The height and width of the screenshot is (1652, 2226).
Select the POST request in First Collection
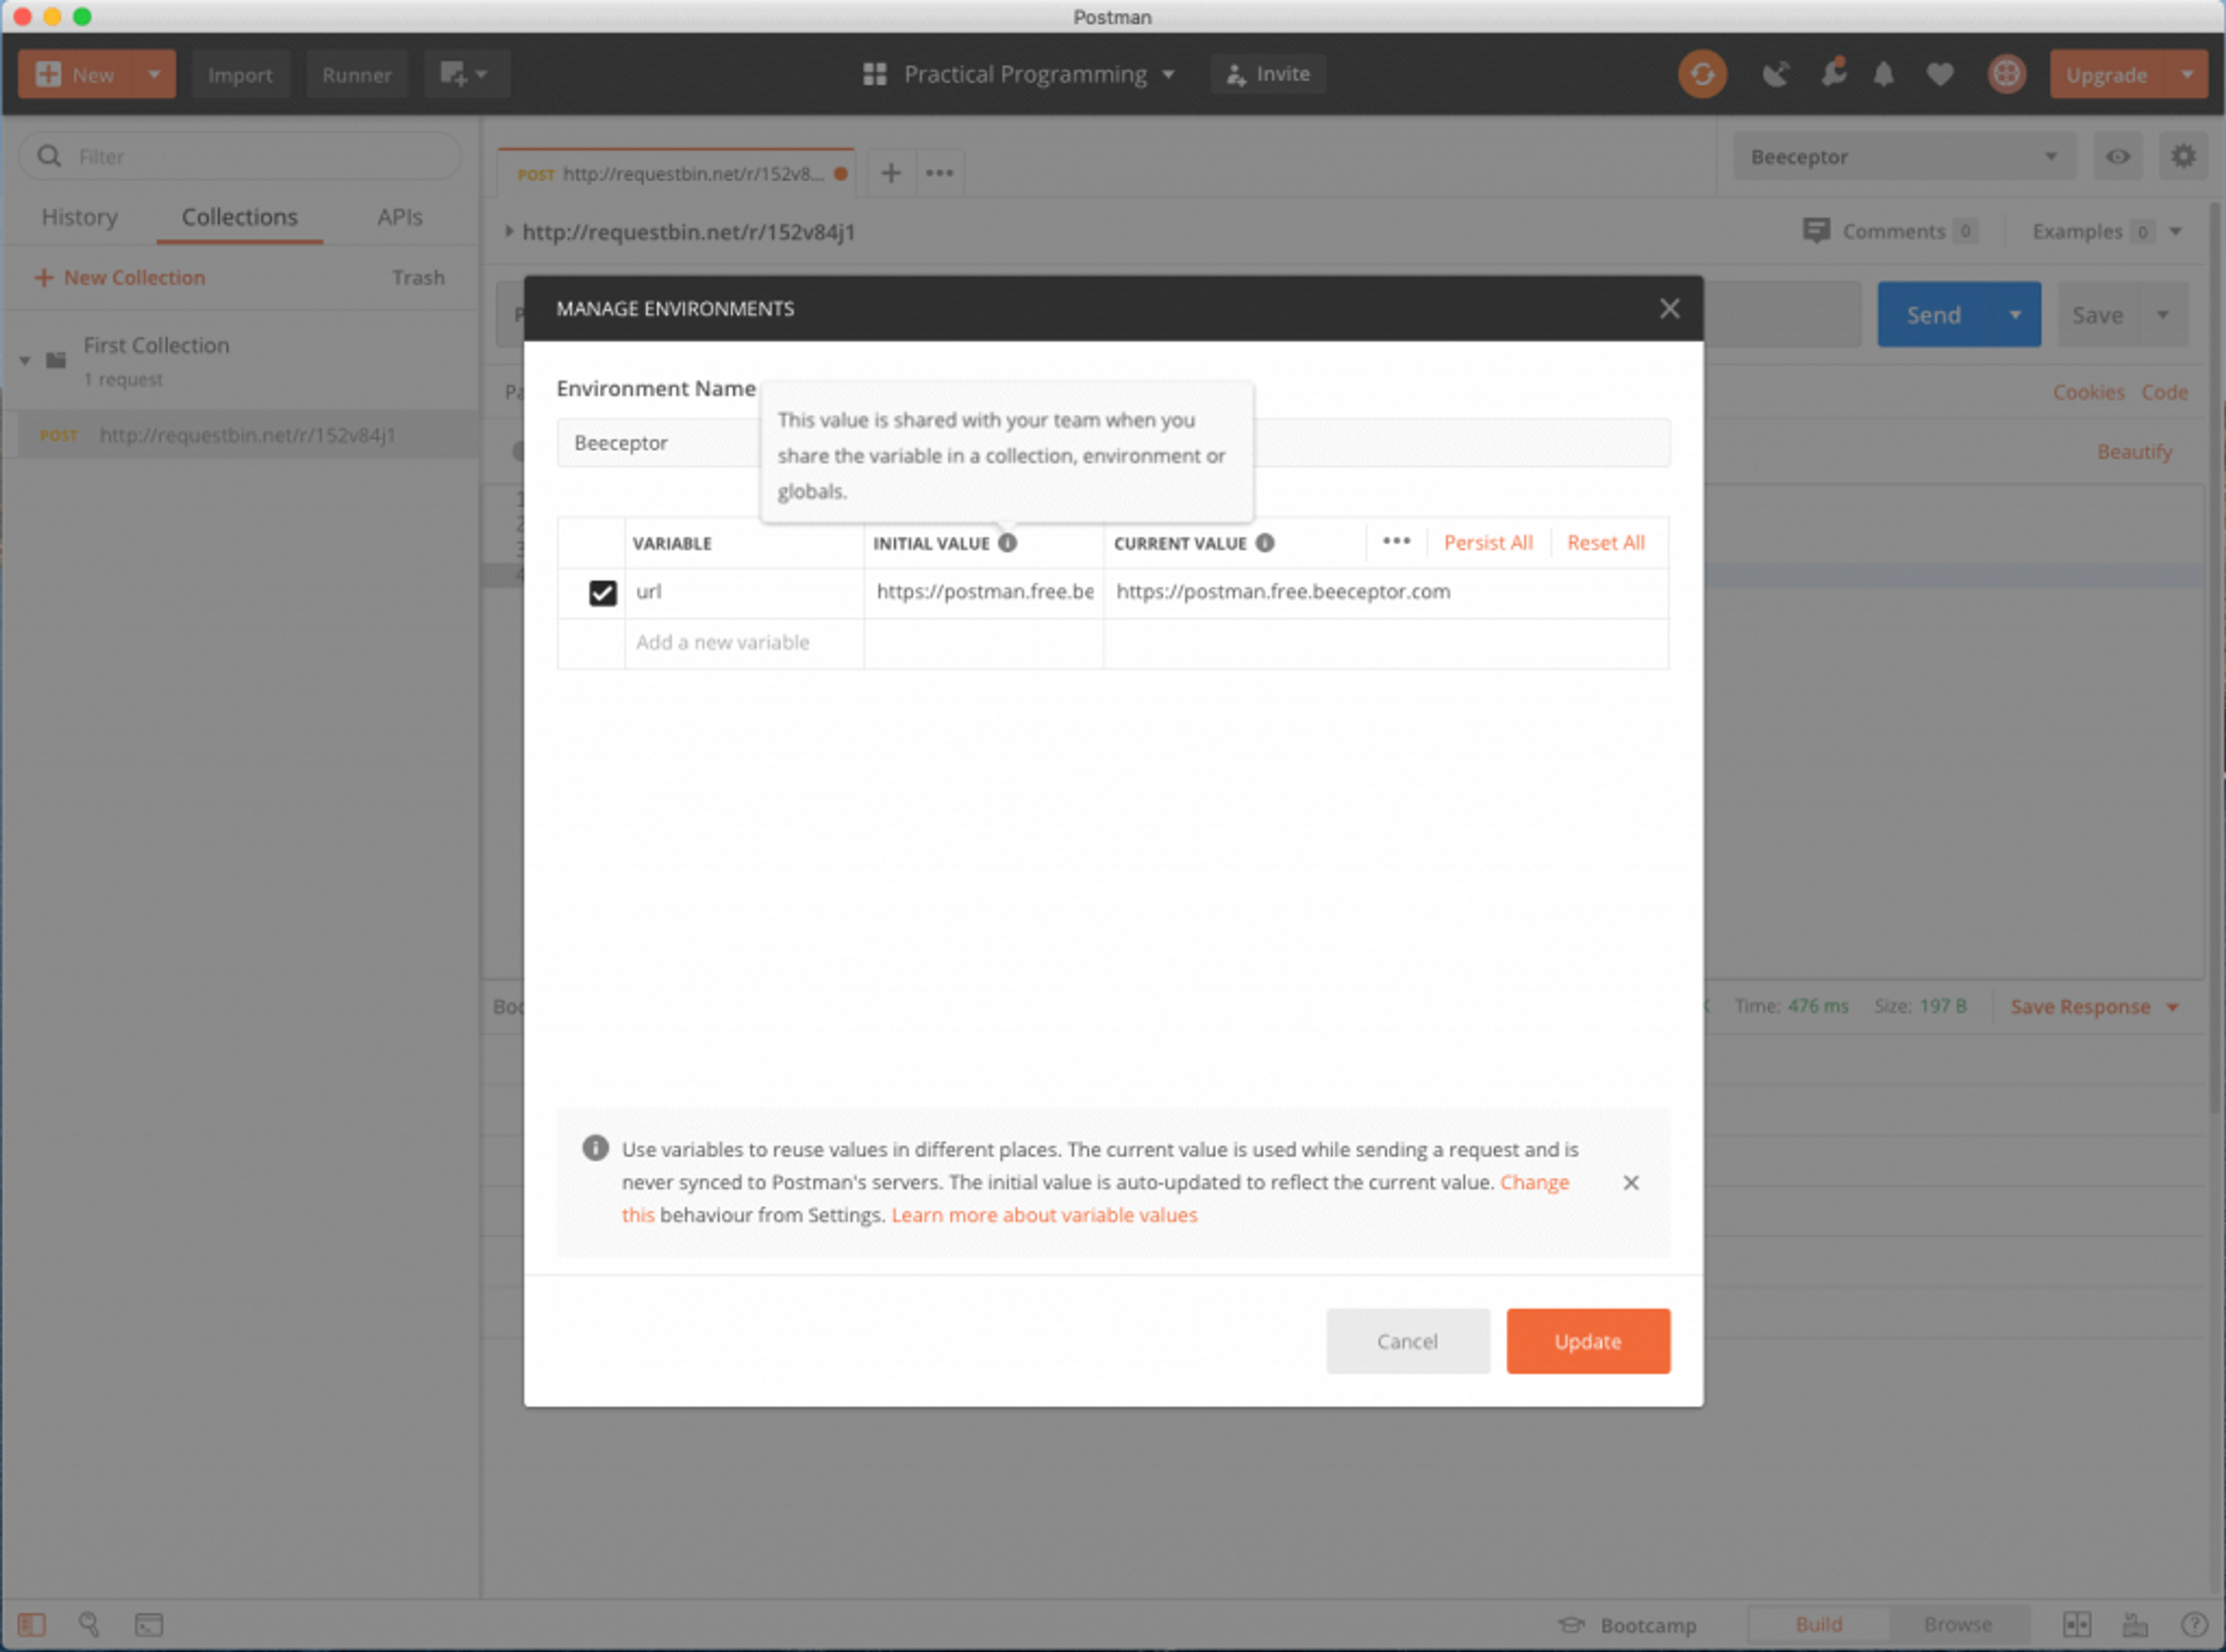coord(240,435)
